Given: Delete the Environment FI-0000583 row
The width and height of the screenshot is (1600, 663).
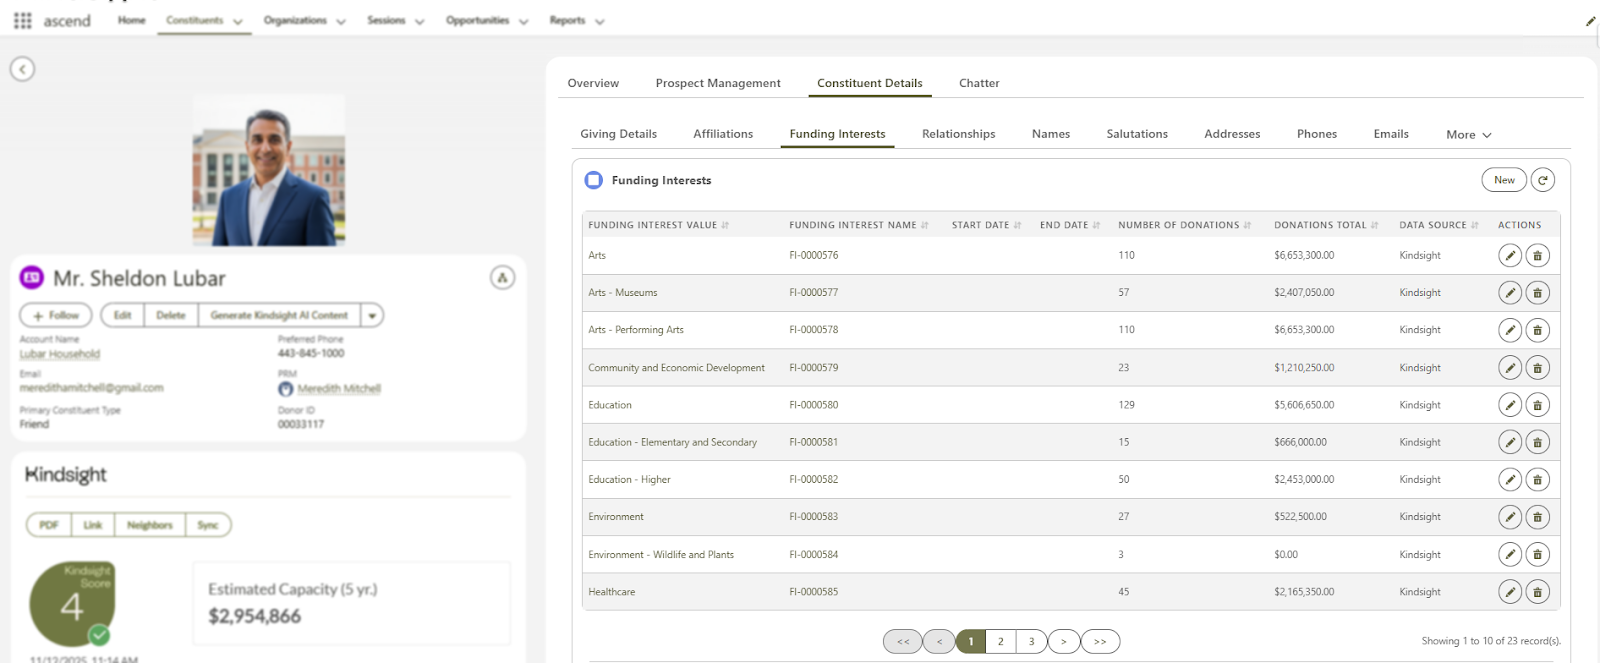Looking at the screenshot, I should pyautogui.click(x=1538, y=517).
